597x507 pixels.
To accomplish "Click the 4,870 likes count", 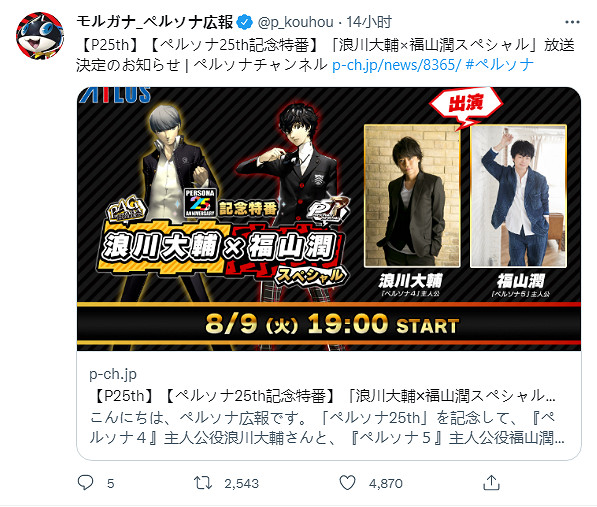I will coord(385,483).
